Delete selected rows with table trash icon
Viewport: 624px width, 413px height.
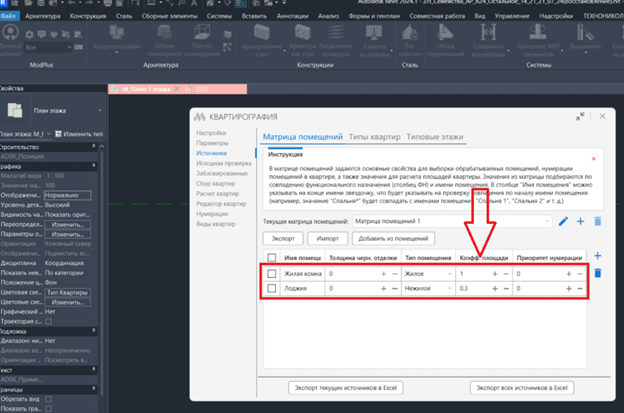pyautogui.click(x=598, y=273)
